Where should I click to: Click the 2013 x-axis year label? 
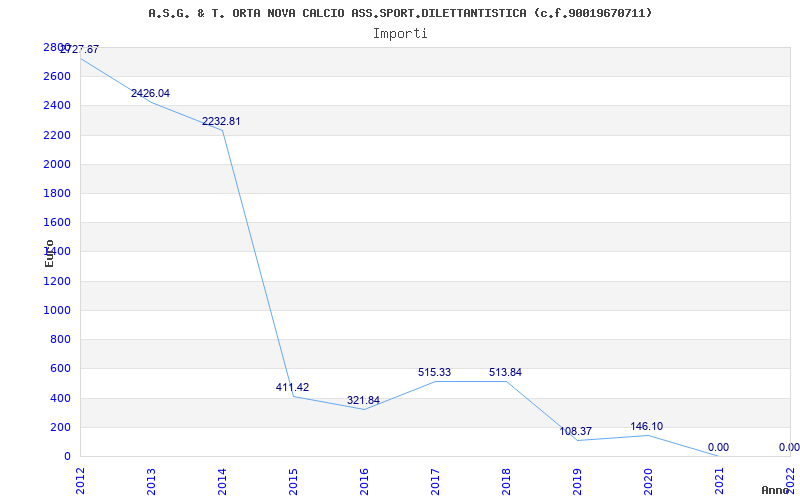pos(151,480)
